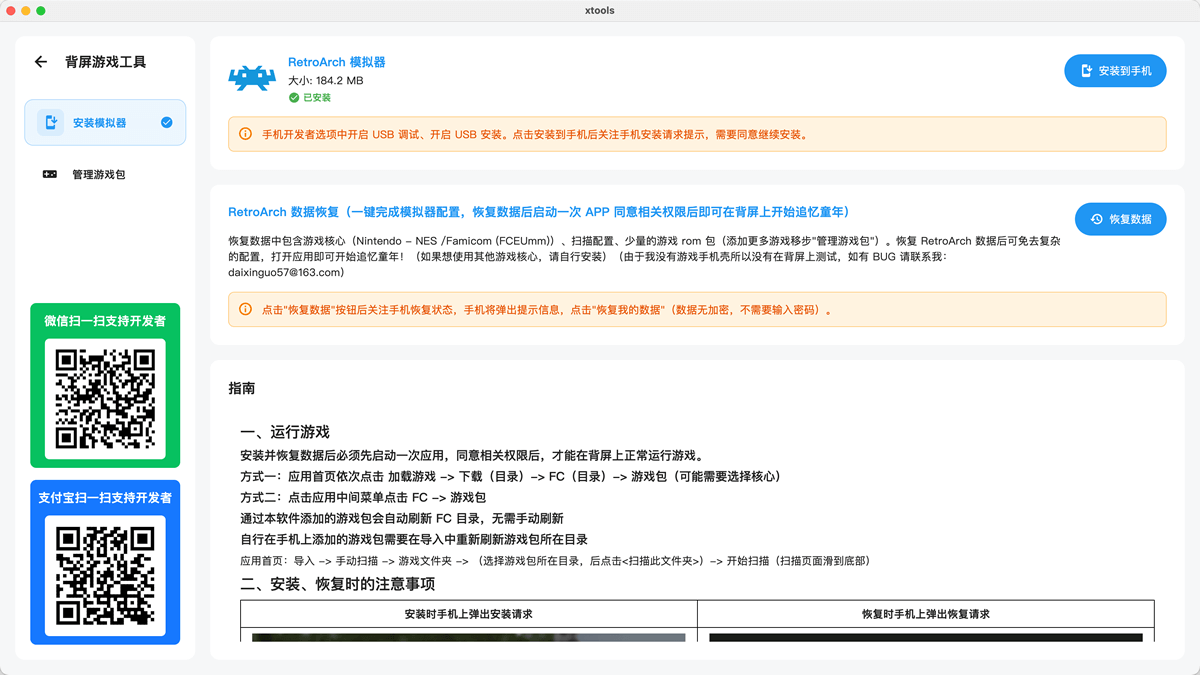
Task: Click the 恢复时手机上弹出恢复请求 table header
Action: (925, 614)
